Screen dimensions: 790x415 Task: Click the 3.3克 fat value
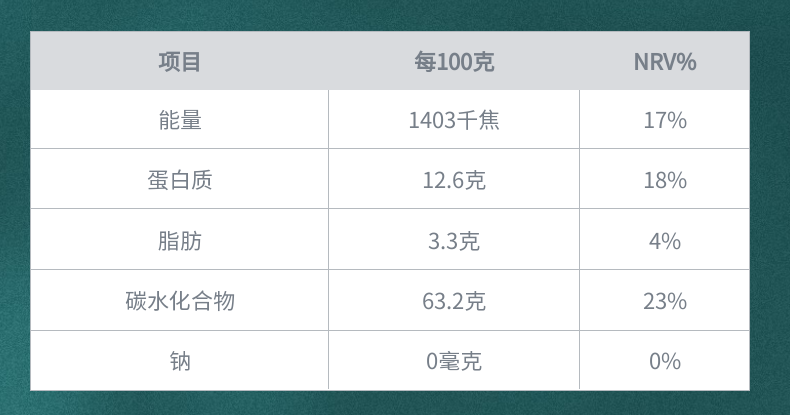[x=454, y=240]
